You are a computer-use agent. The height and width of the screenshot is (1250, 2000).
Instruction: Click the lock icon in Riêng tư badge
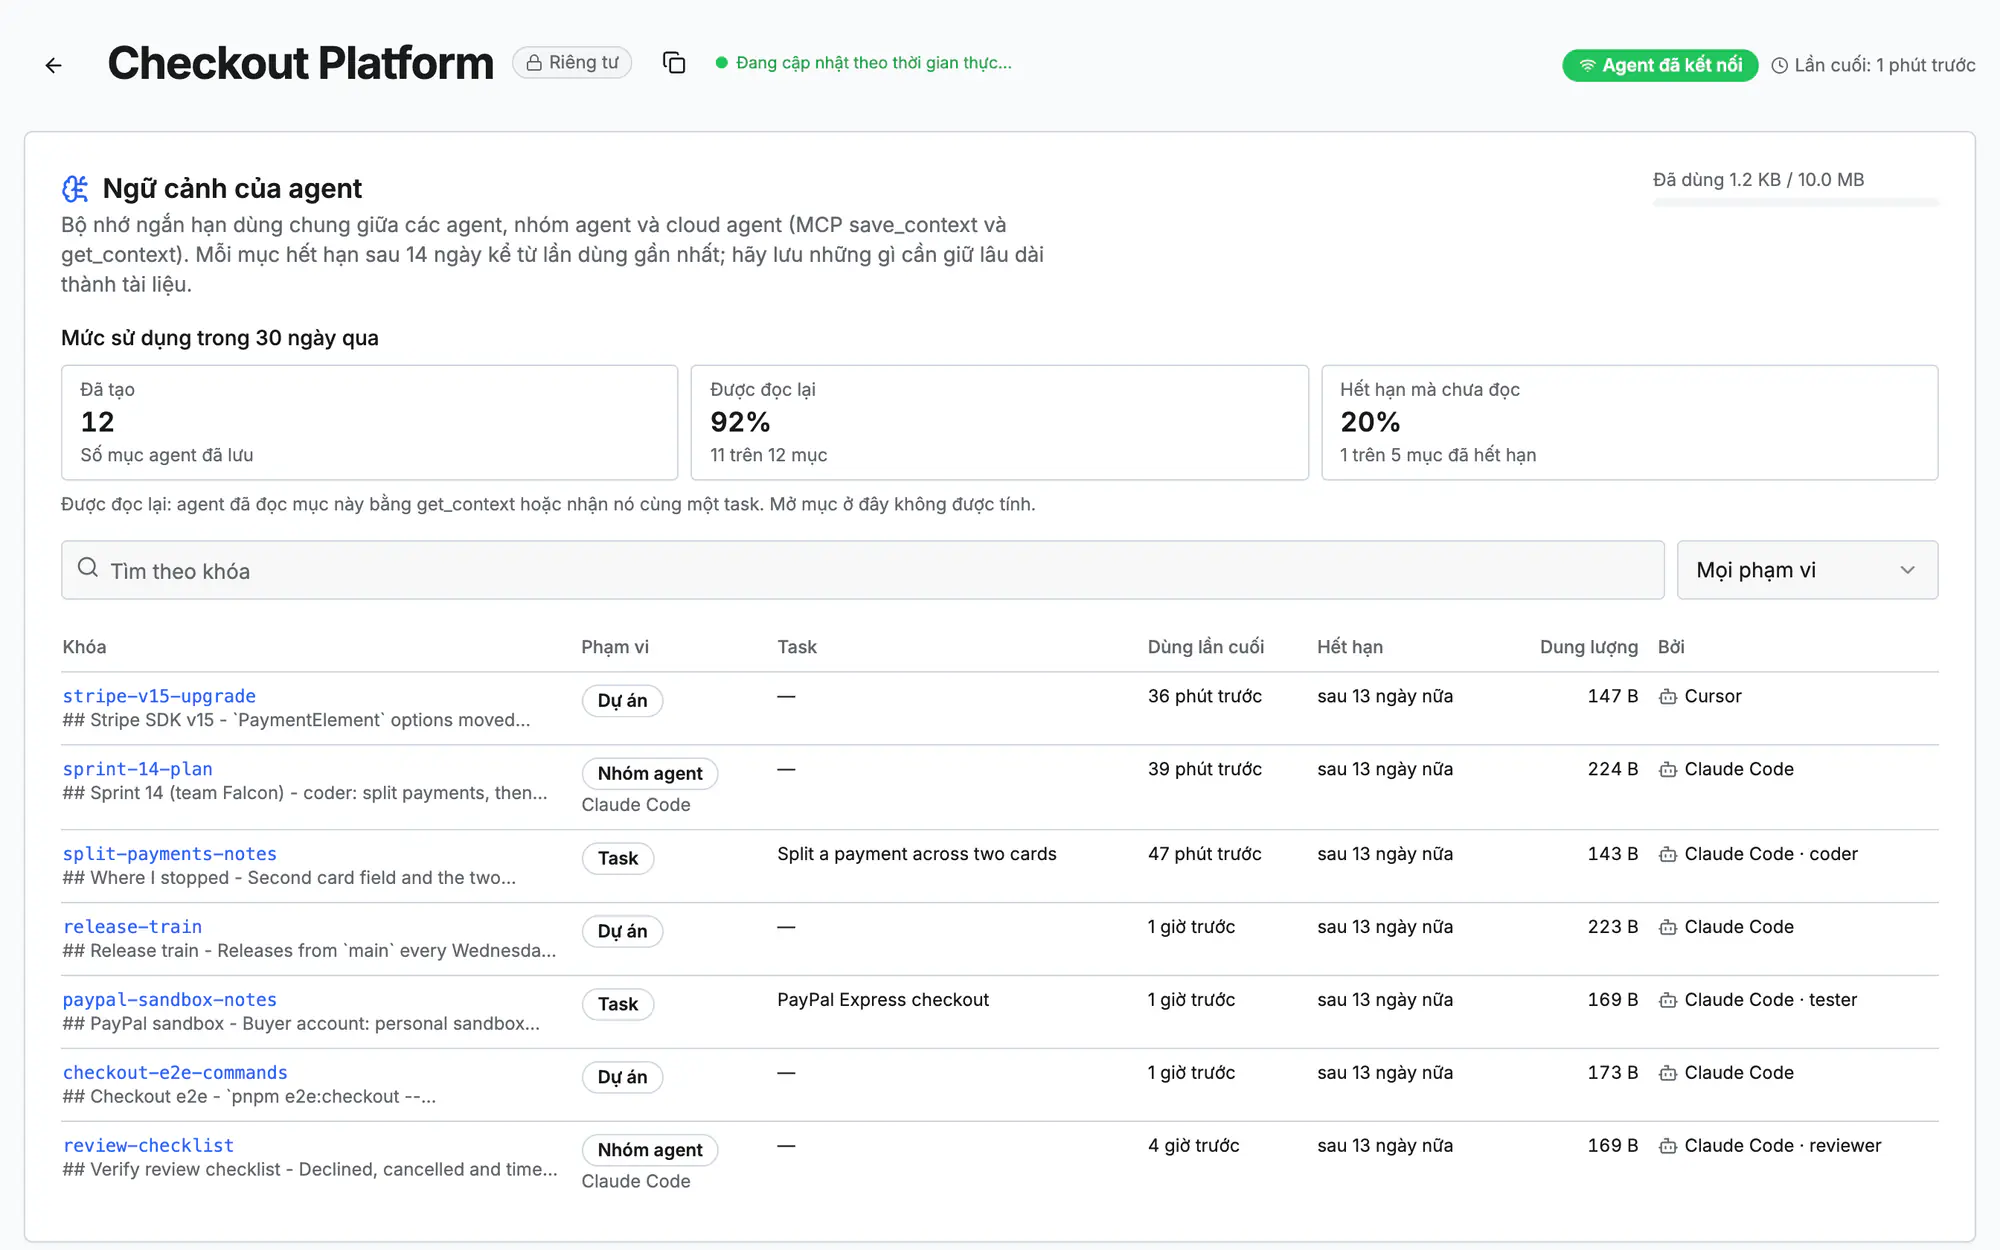coord(534,63)
